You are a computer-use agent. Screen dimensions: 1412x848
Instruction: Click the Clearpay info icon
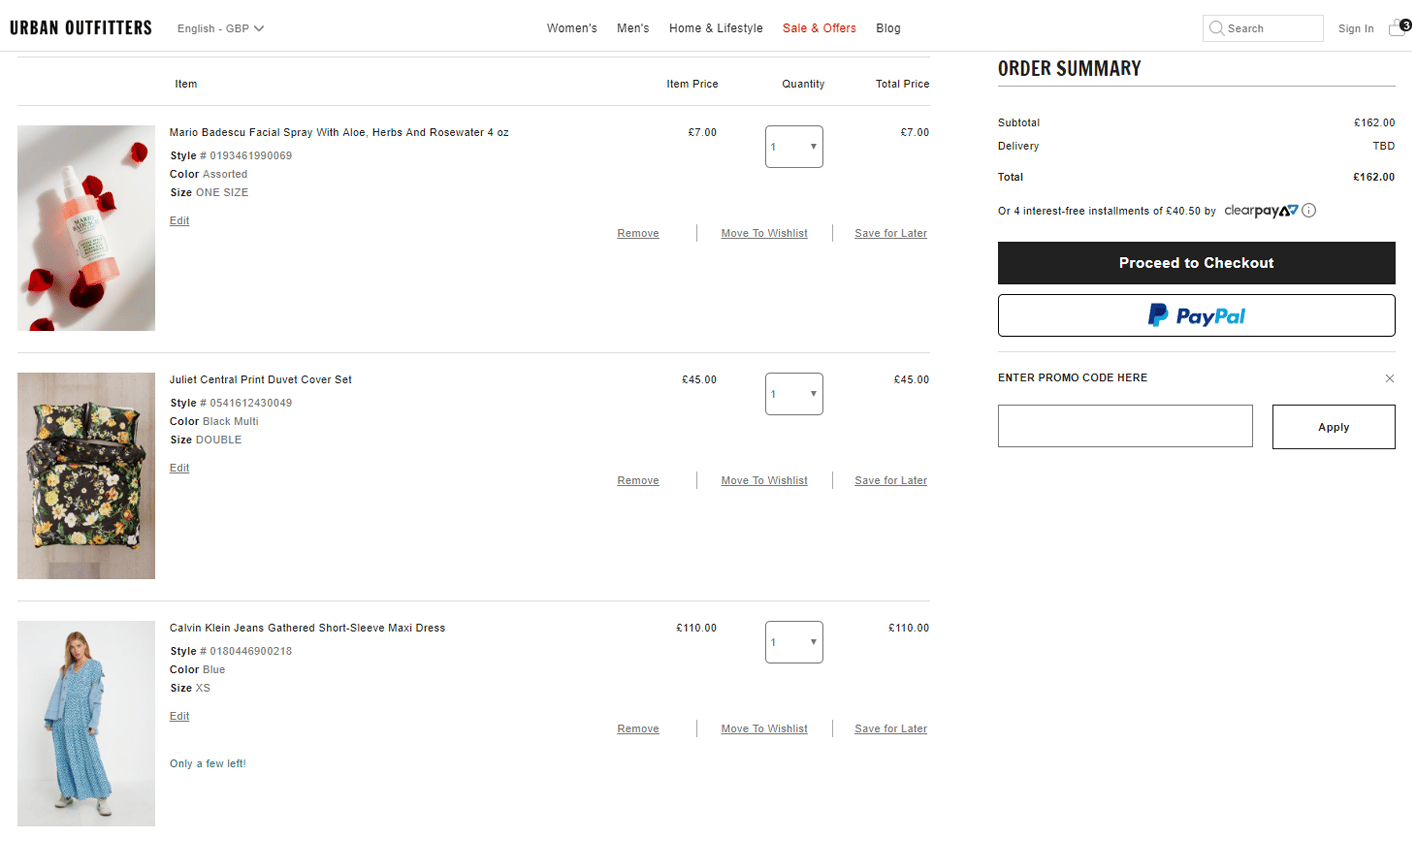(x=1306, y=211)
